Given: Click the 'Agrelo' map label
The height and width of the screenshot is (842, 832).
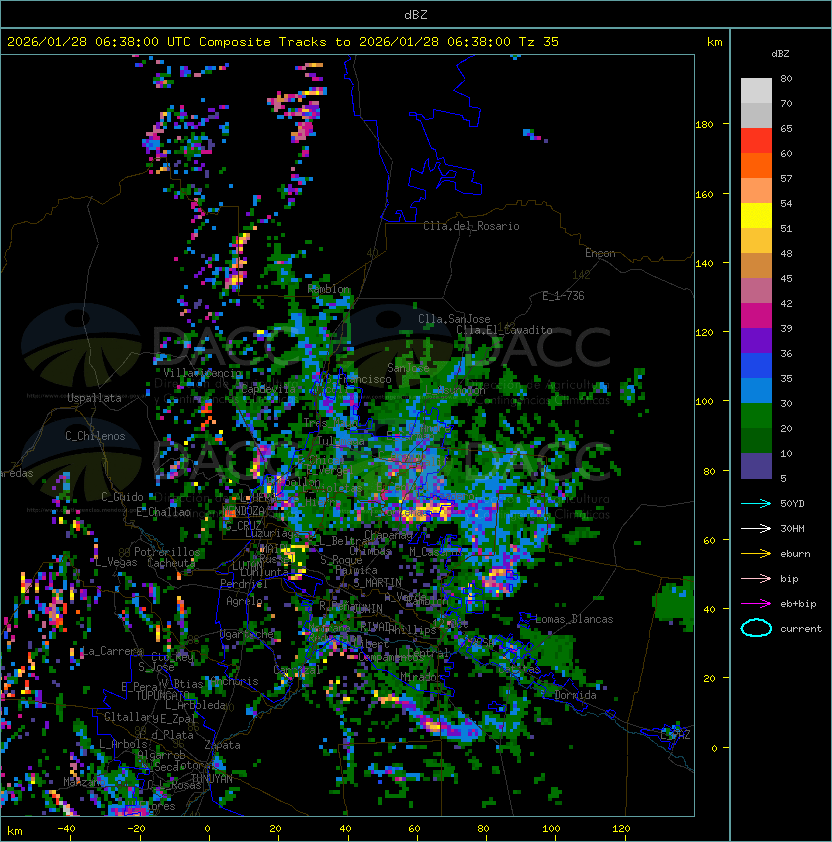Looking at the screenshot, I should coord(244,601).
